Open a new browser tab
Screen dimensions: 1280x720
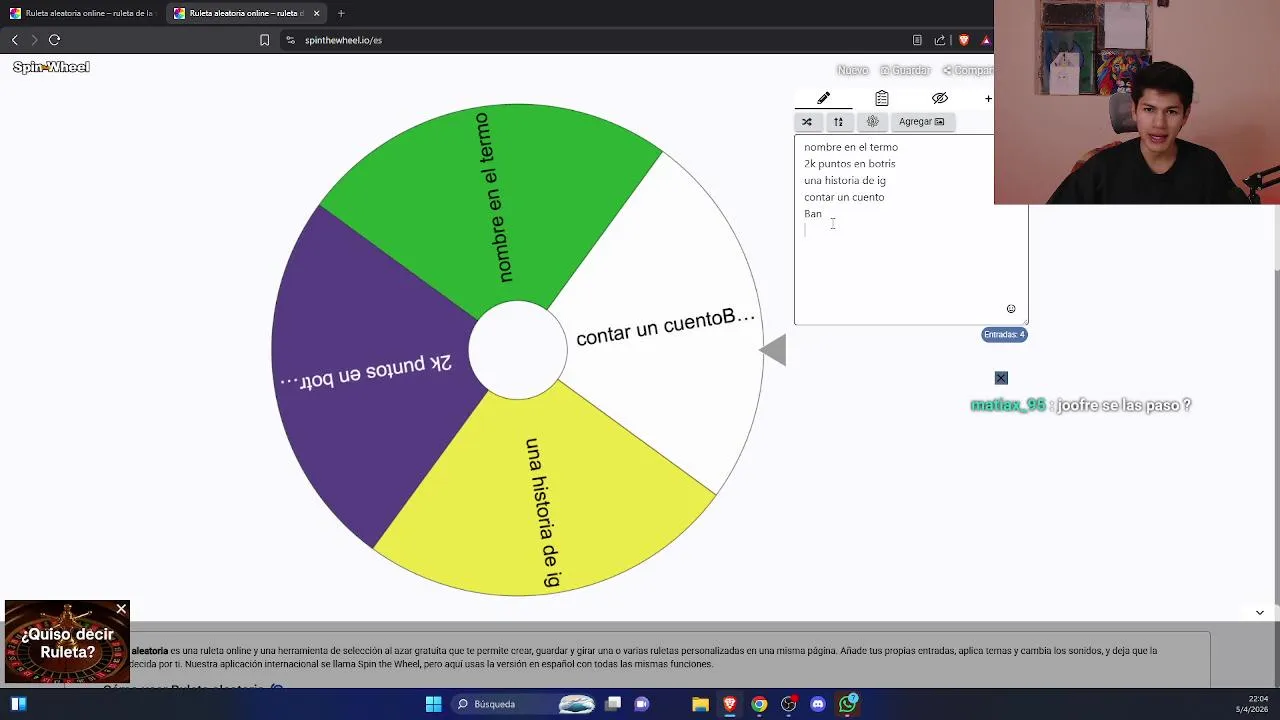click(341, 13)
